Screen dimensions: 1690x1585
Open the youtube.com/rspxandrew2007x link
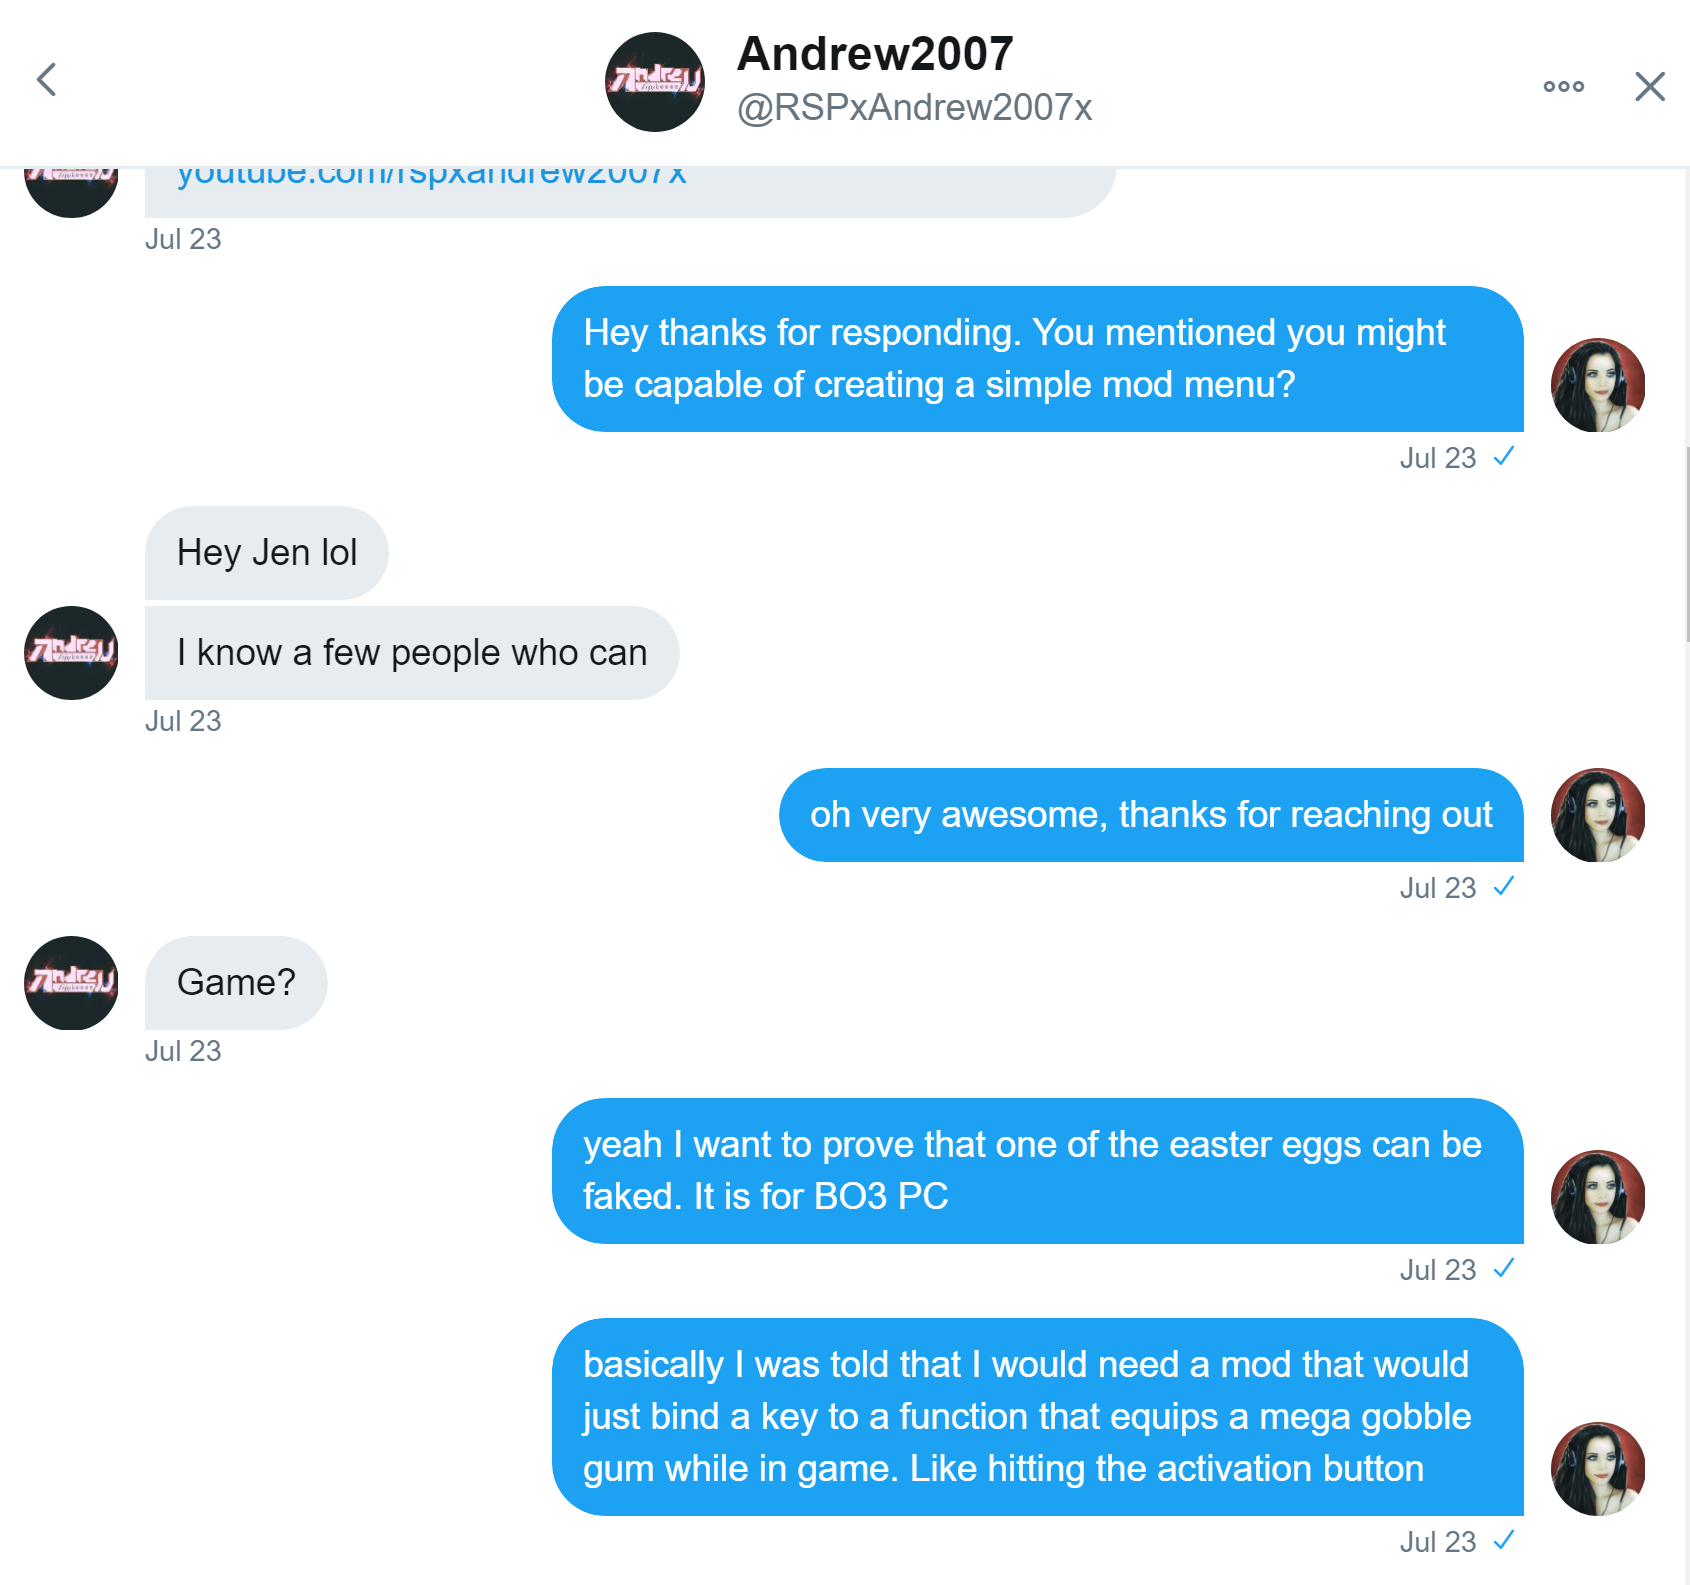tap(432, 175)
